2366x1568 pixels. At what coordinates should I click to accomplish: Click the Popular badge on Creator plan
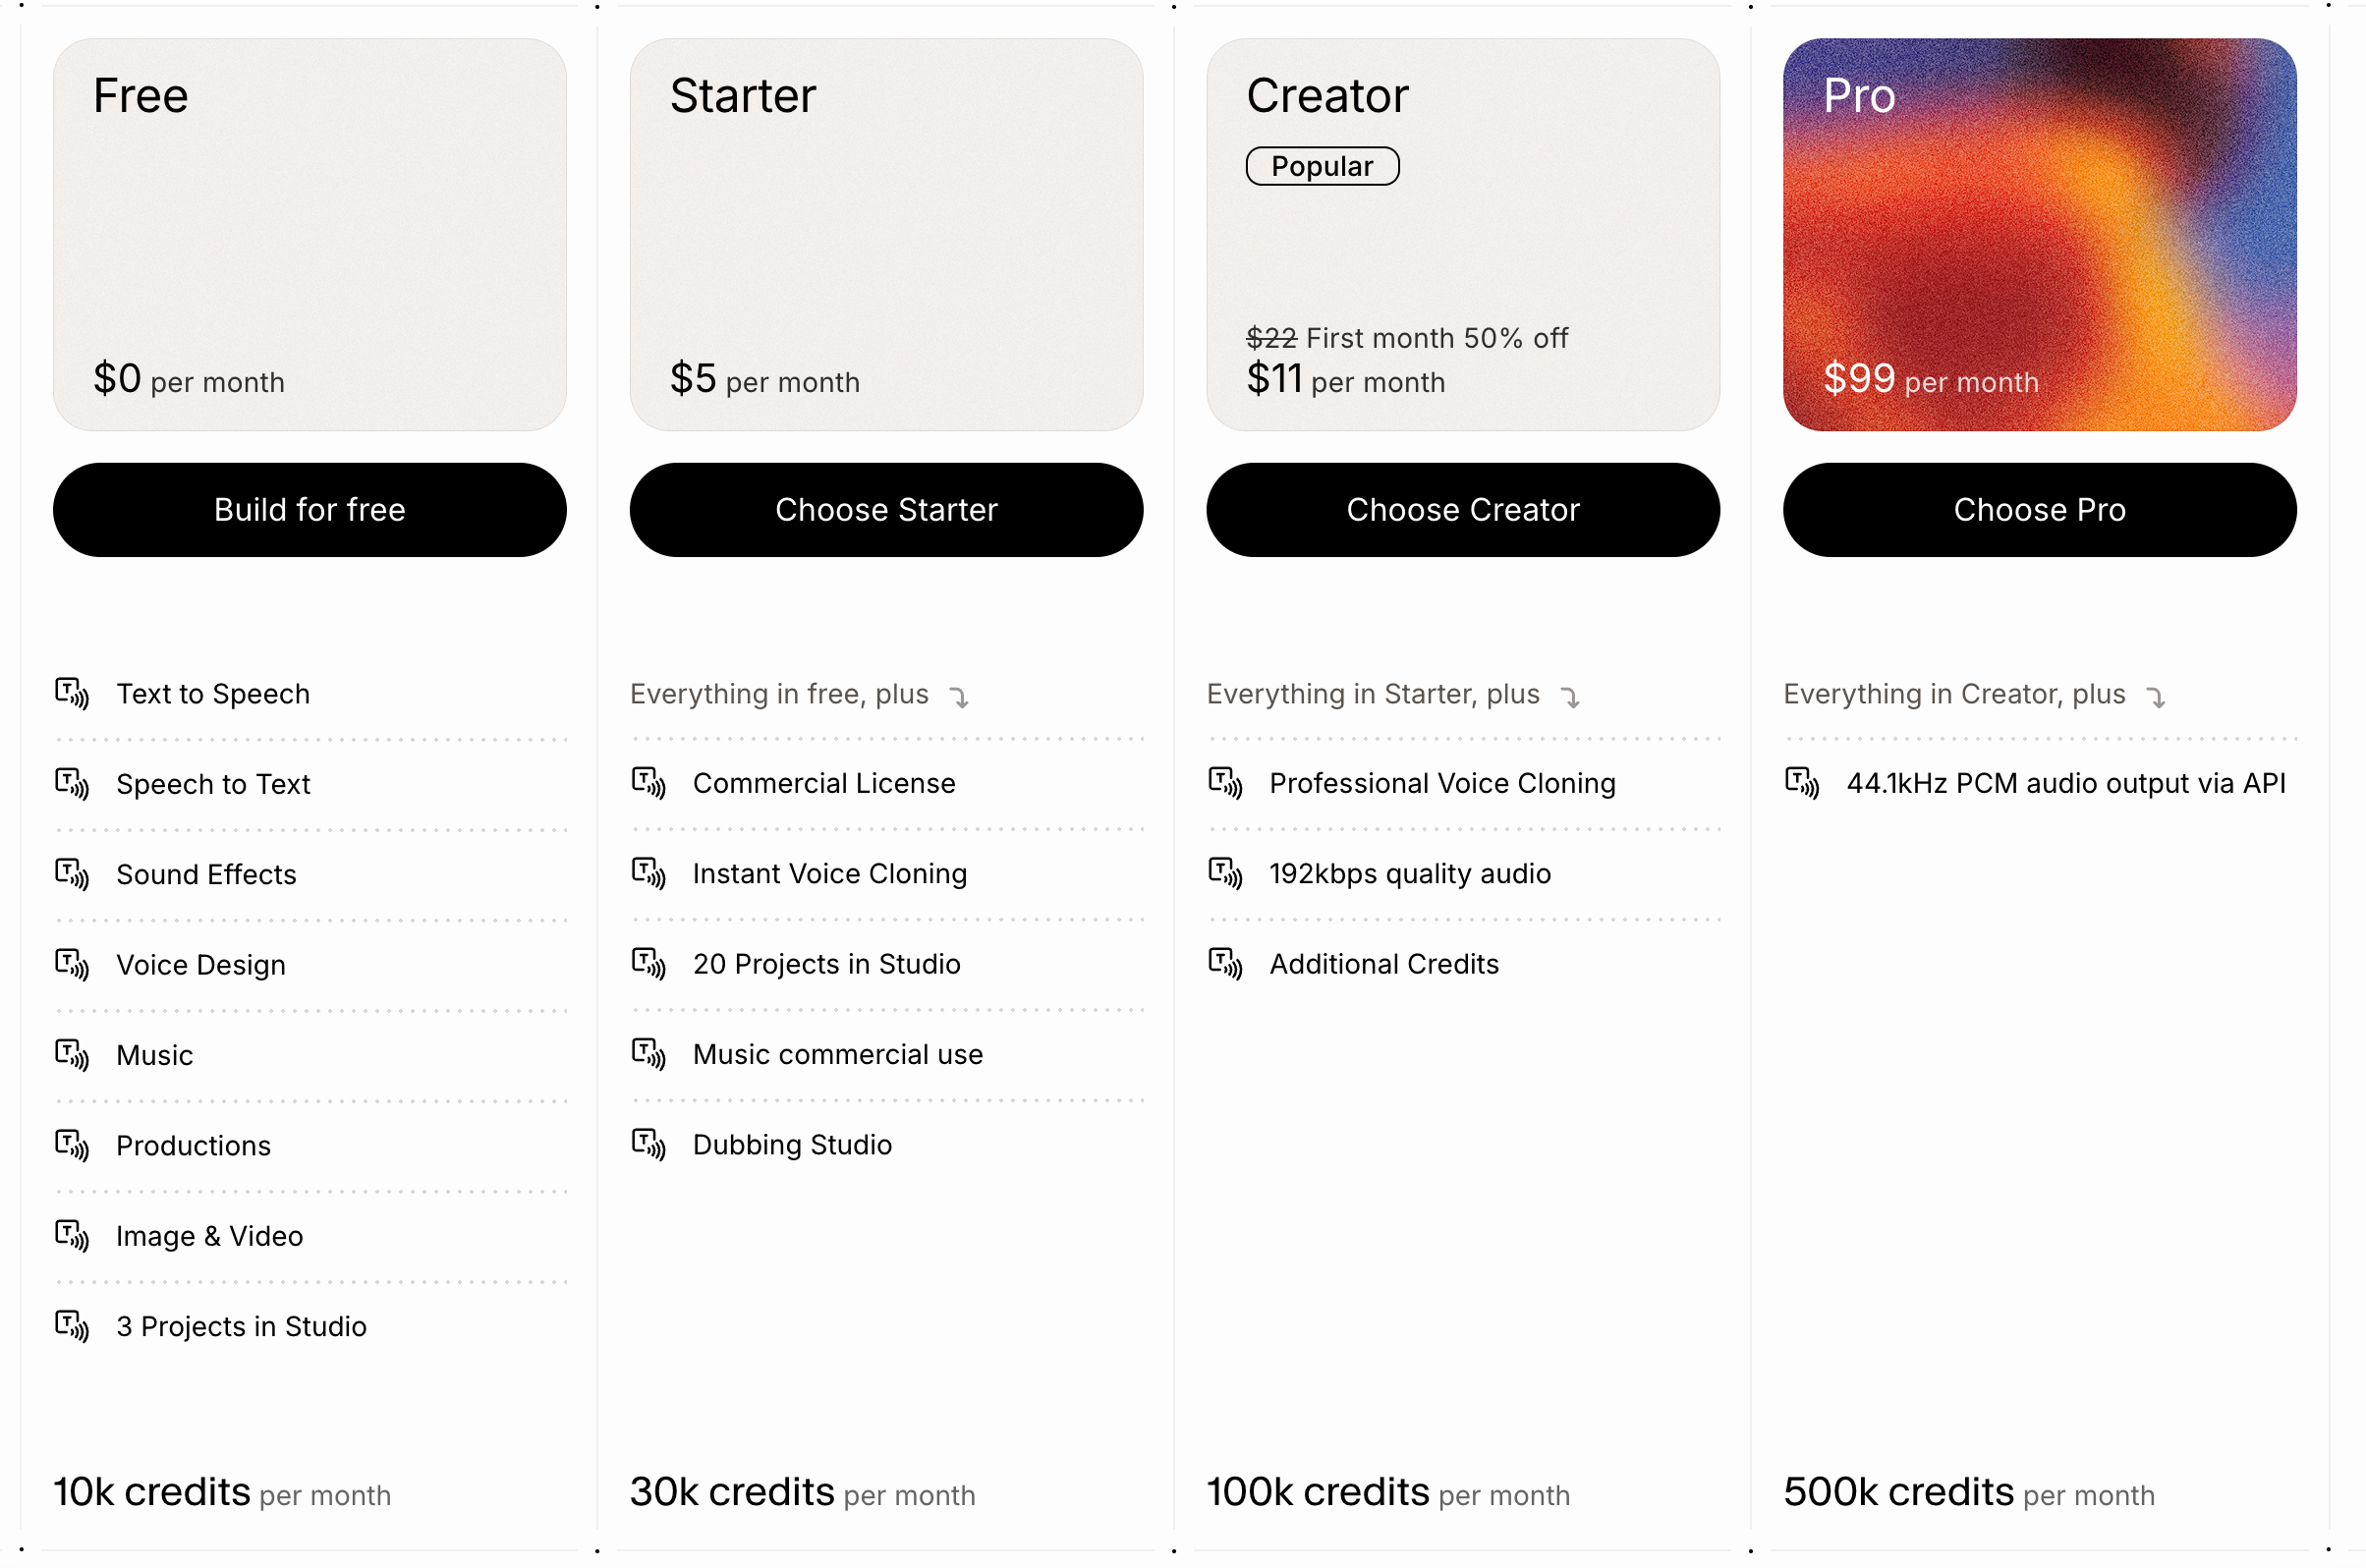pos(1321,166)
